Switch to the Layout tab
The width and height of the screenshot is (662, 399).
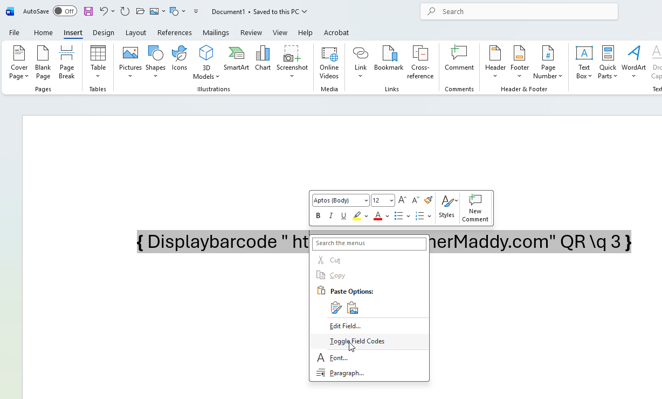click(x=136, y=33)
